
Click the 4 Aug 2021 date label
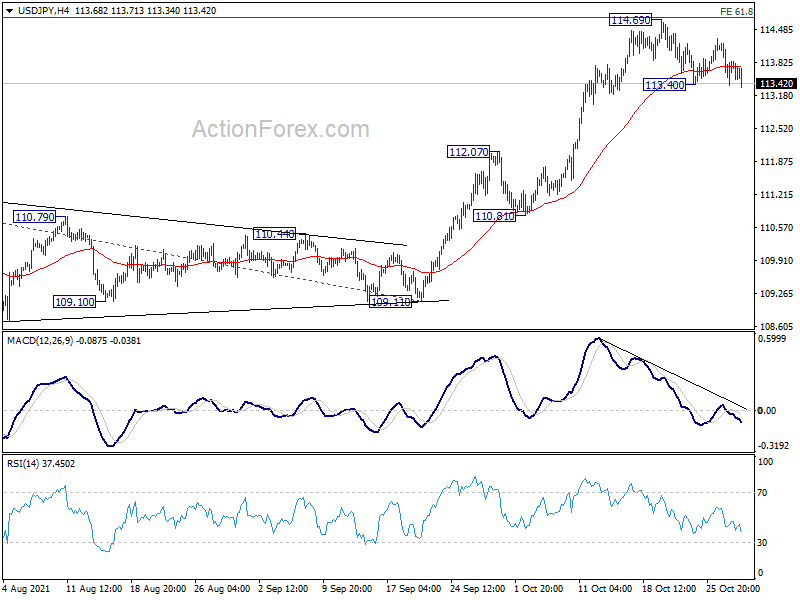26,589
